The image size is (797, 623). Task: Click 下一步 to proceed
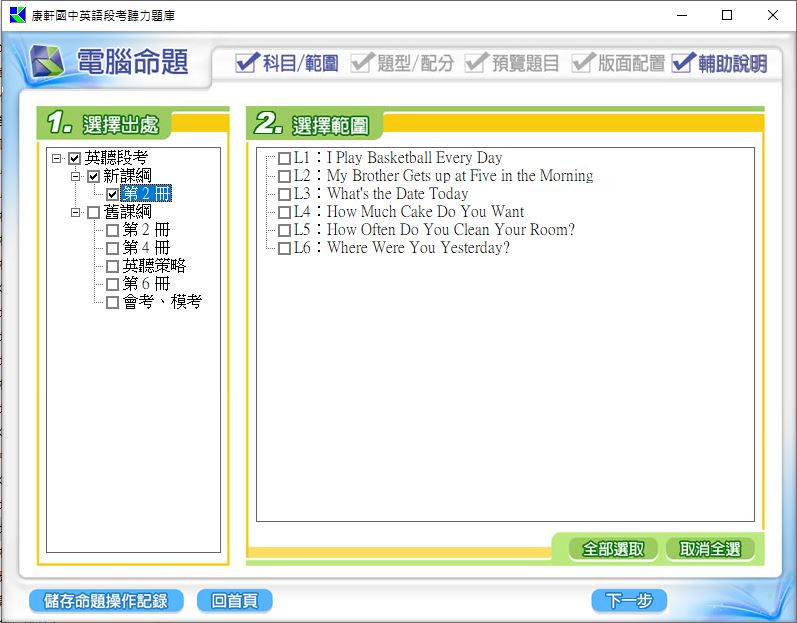(x=629, y=600)
